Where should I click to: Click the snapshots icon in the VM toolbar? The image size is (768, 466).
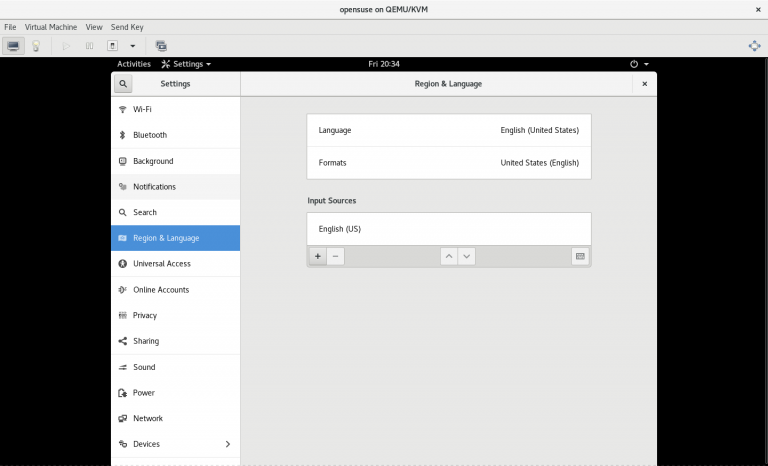(x=161, y=46)
